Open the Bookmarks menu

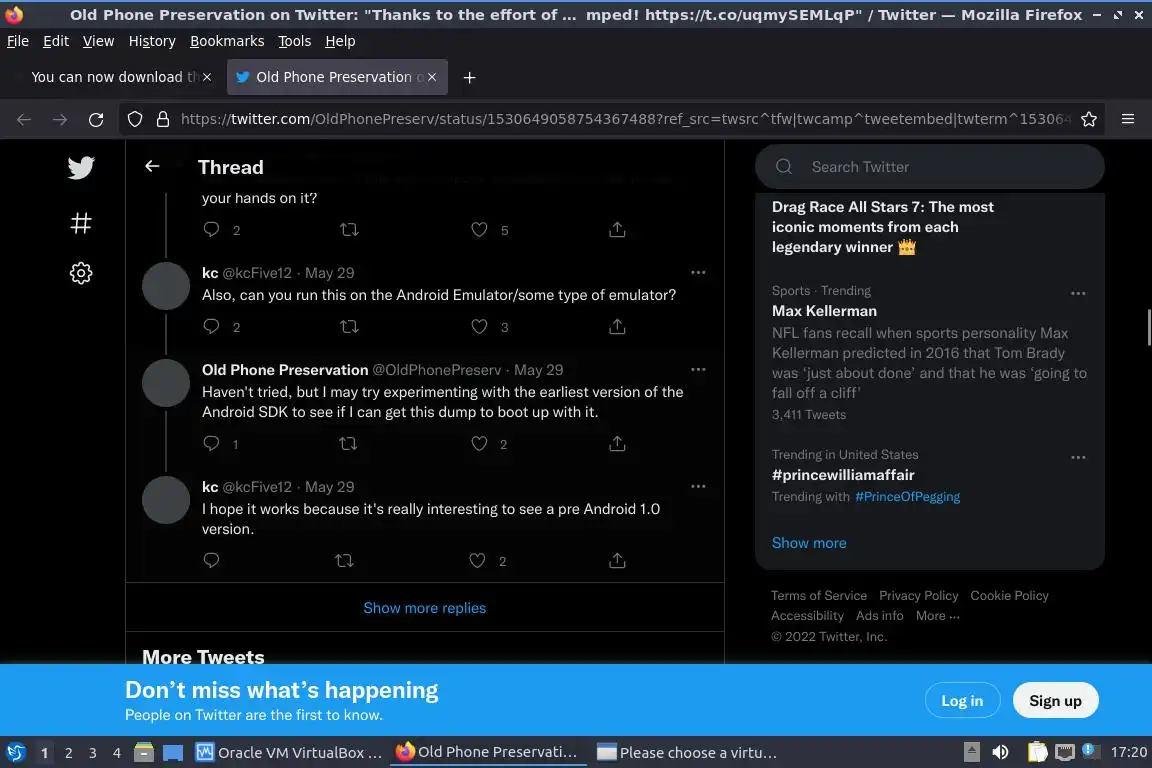point(227,41)
